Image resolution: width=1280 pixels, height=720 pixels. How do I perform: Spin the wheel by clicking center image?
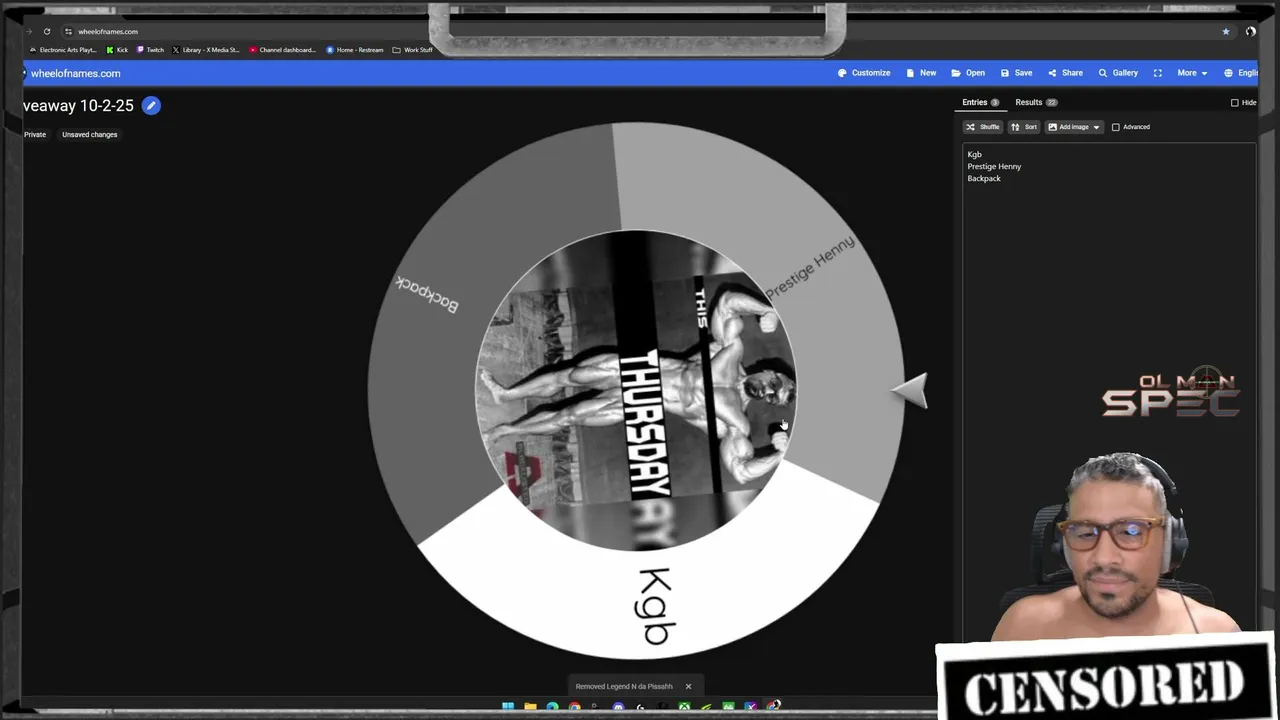click(636, 390)
